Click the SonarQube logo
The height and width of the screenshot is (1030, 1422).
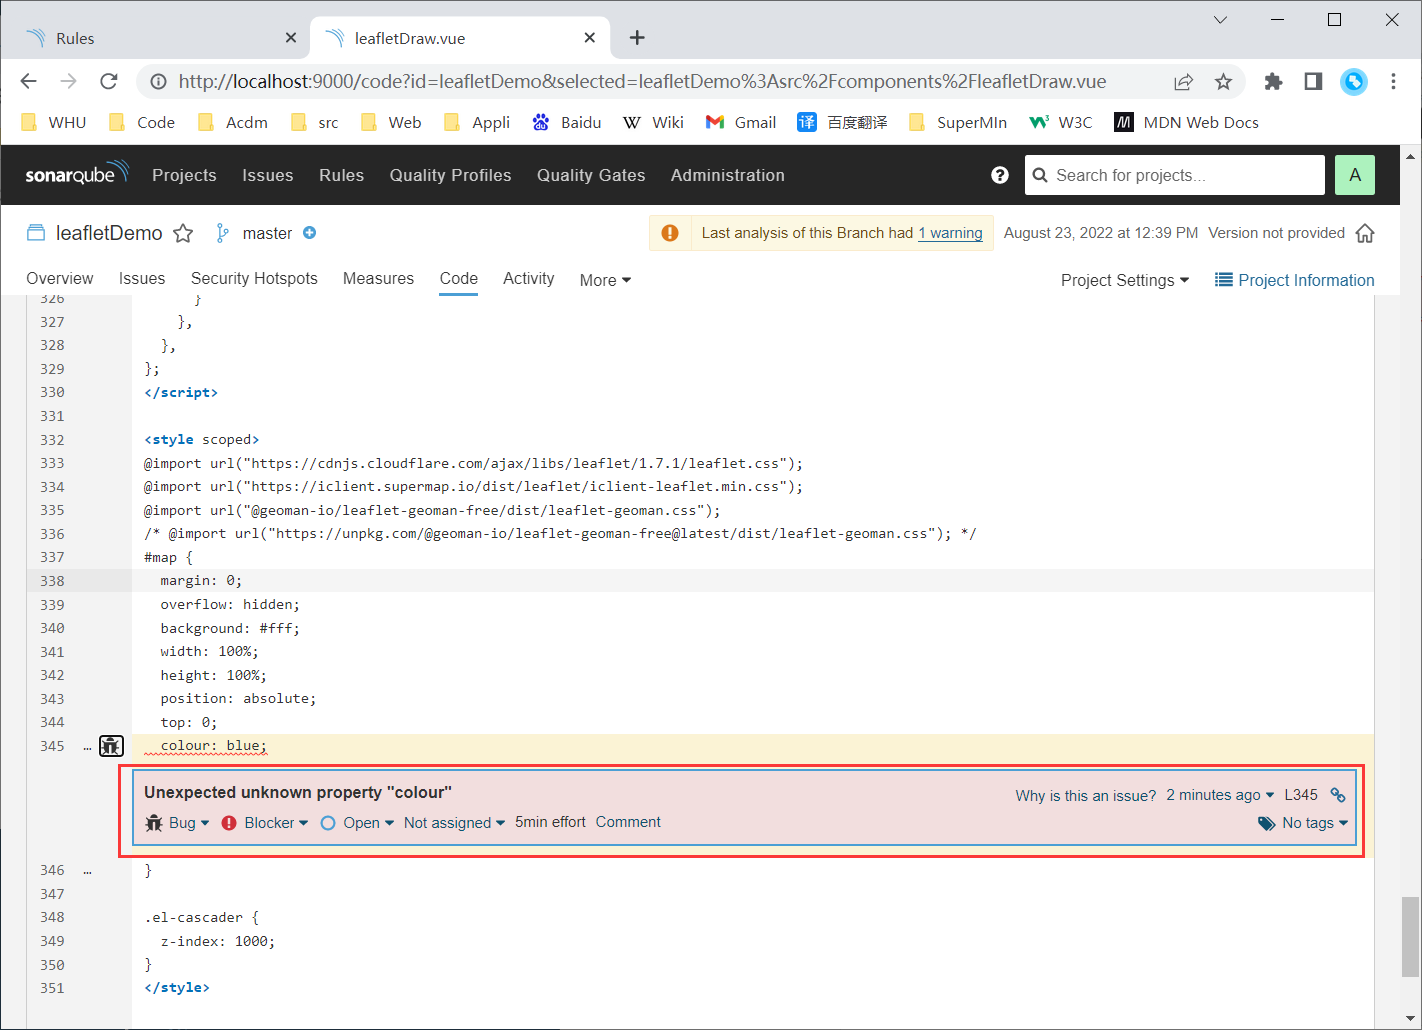[77, 174]
